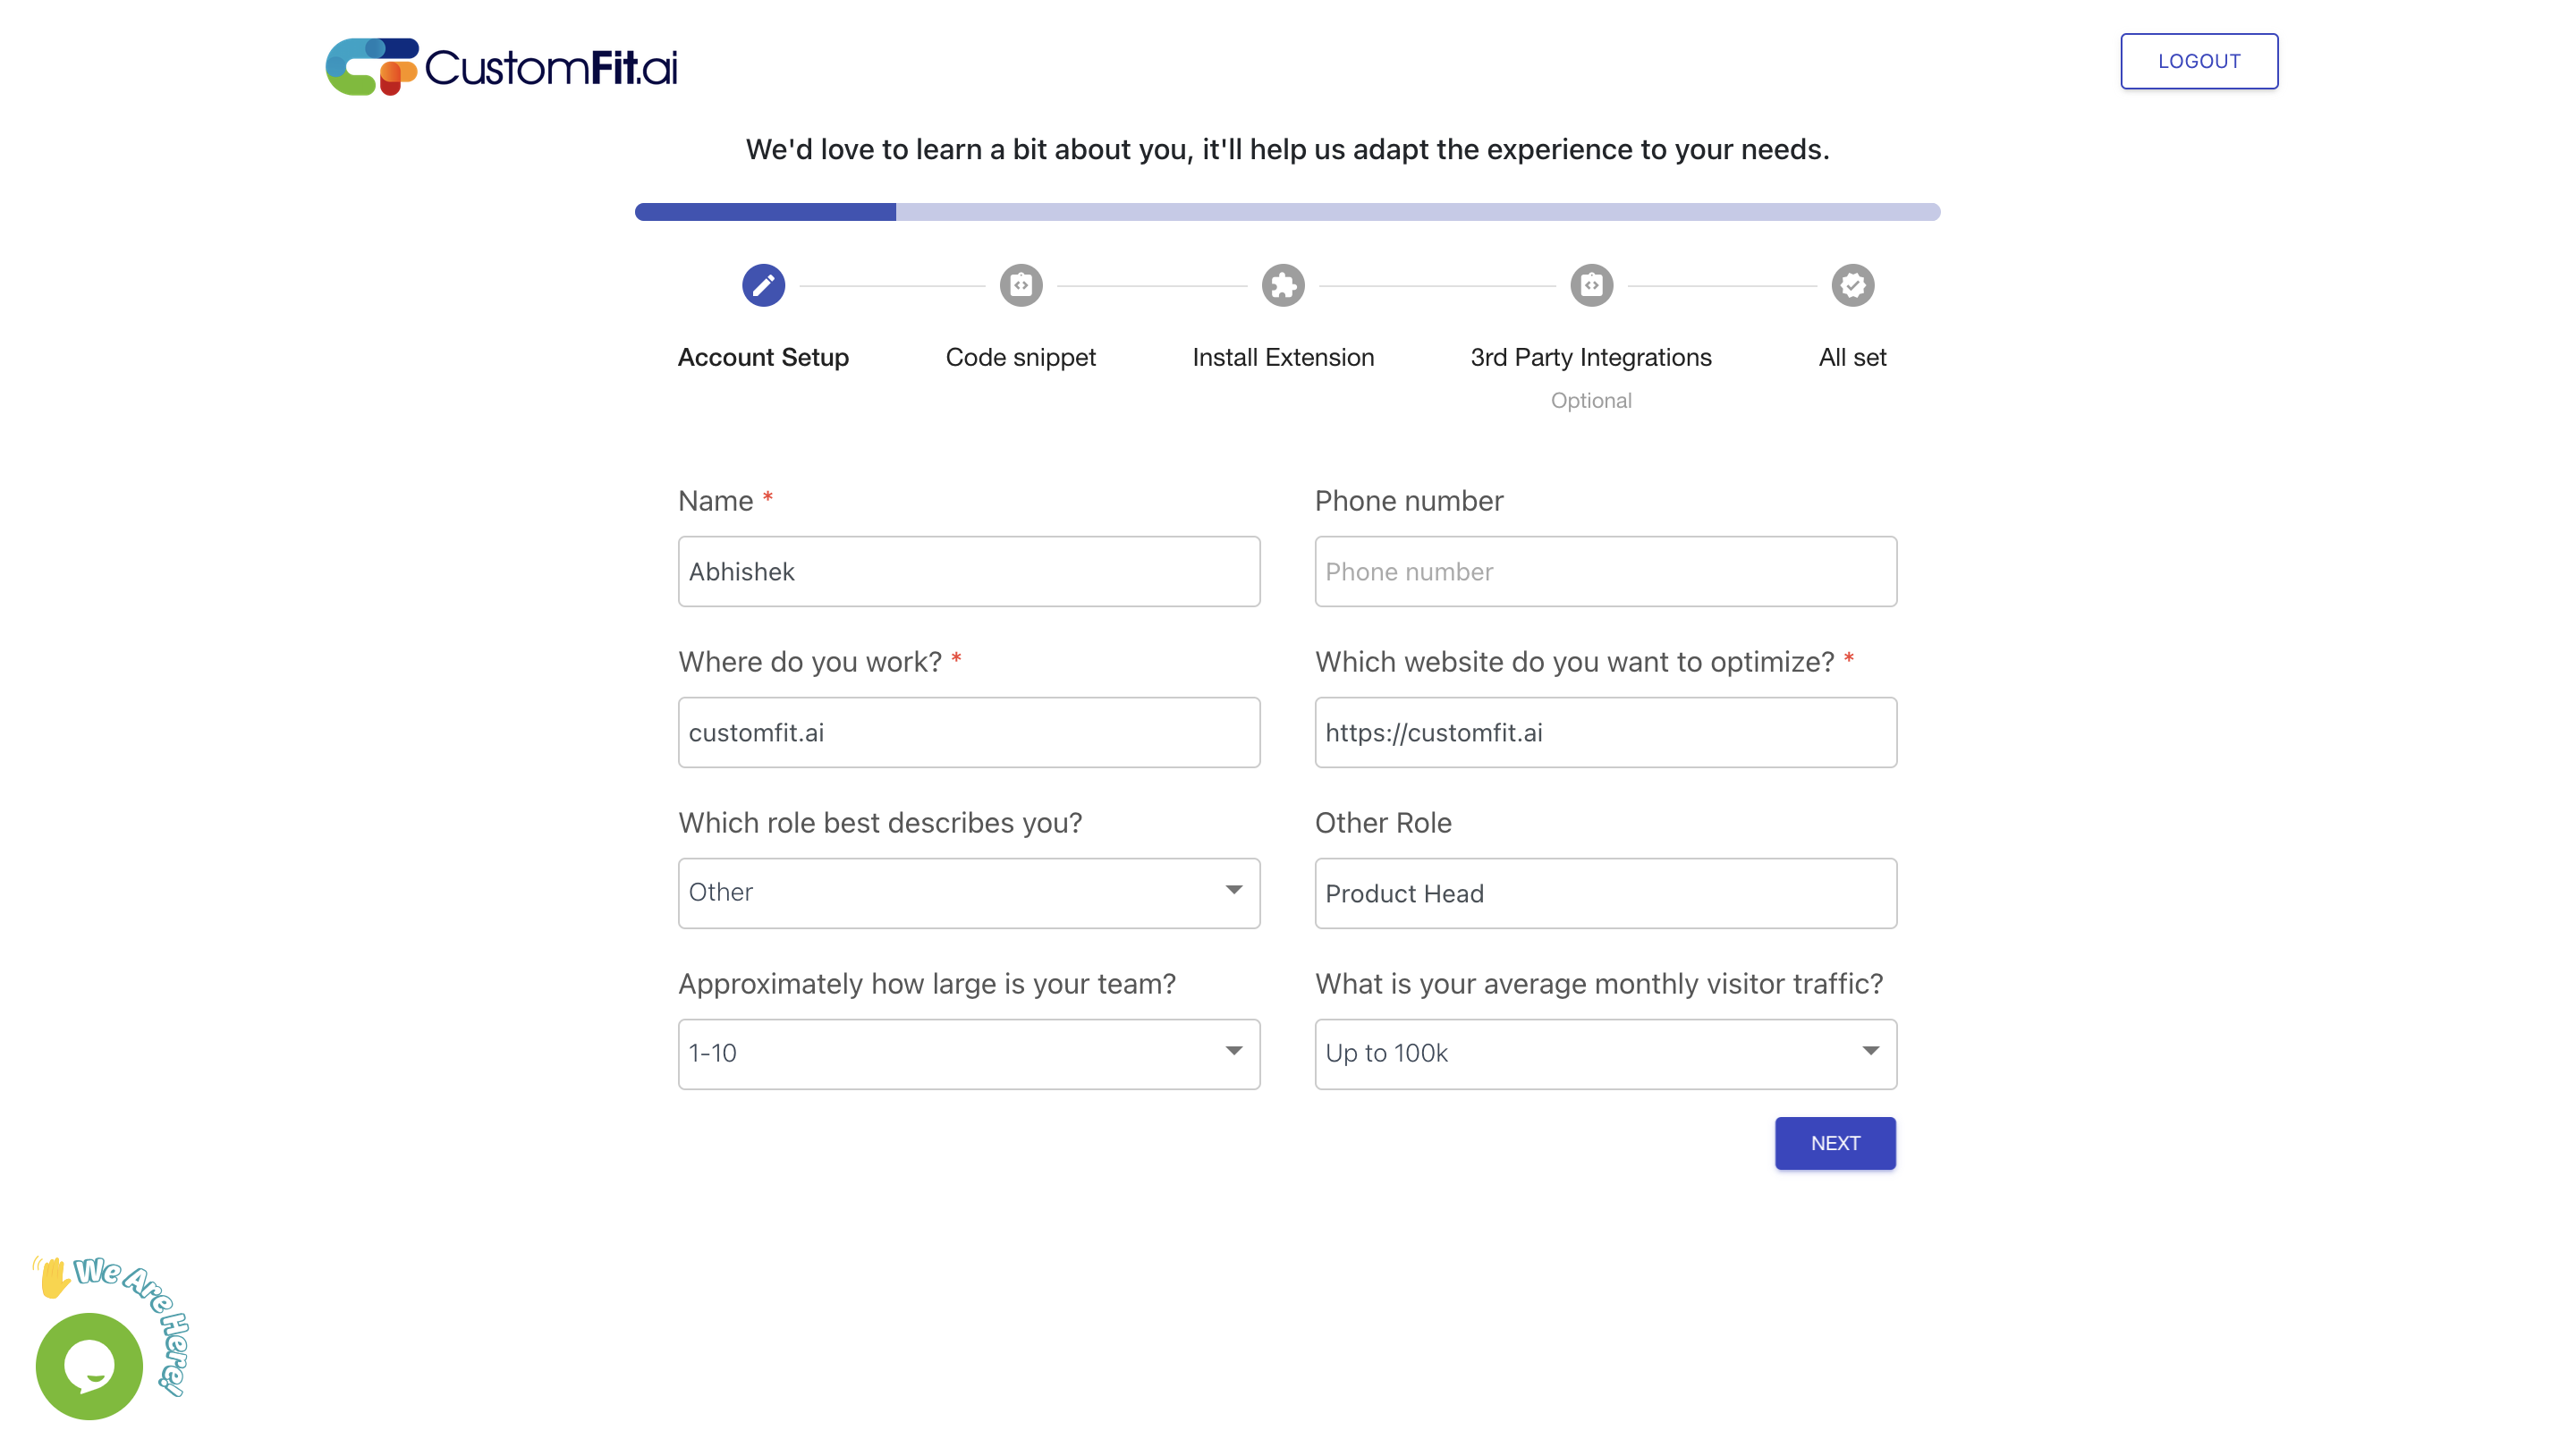Expand the team size dropdown
The image size is (2576, 1456).
tap(968, 1054)
